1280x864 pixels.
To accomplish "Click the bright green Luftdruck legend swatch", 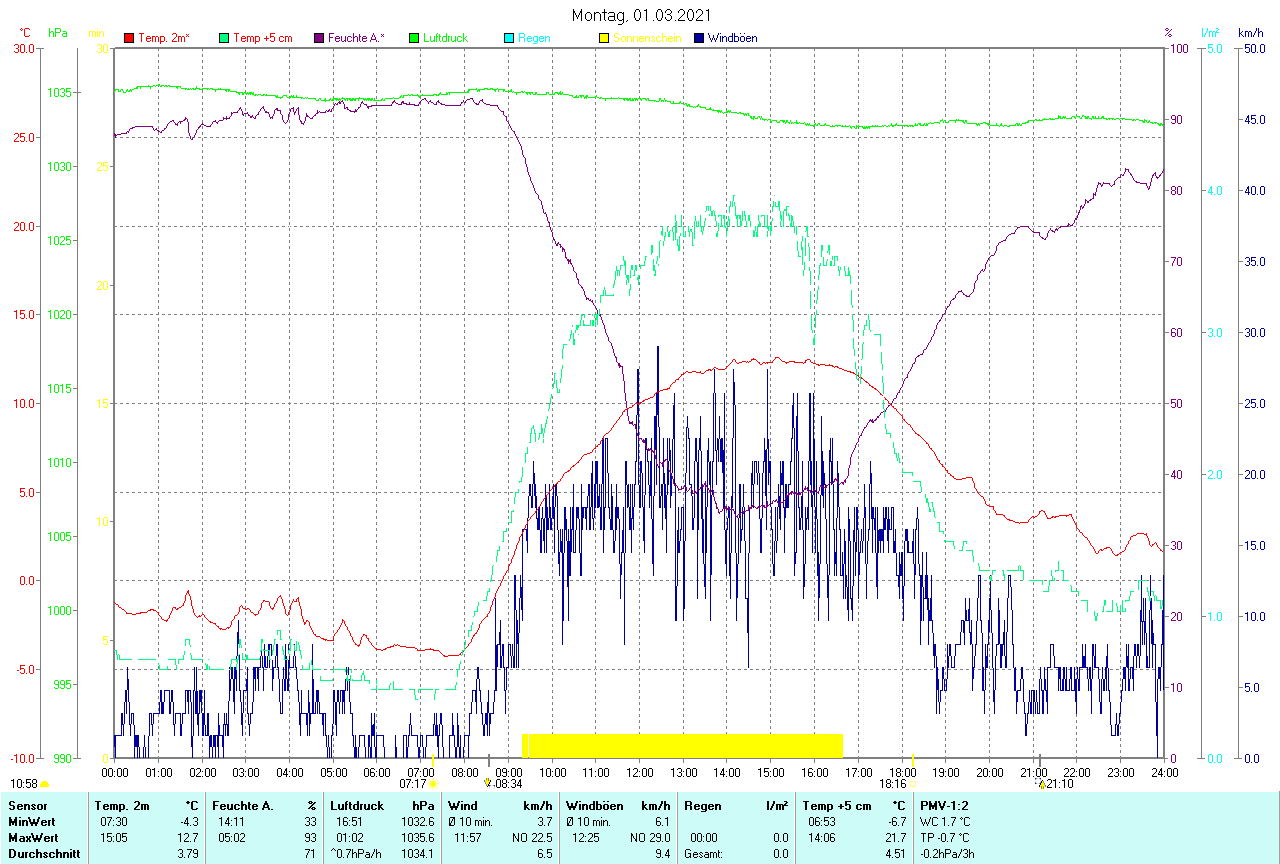I will 414,38.
